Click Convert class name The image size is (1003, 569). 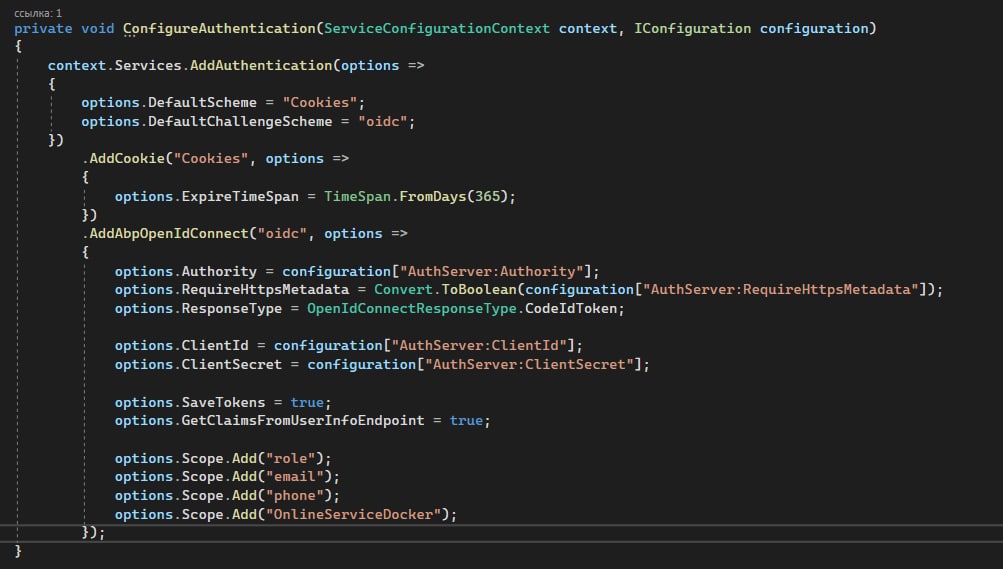pyautogui.click(x=403, y=290)
